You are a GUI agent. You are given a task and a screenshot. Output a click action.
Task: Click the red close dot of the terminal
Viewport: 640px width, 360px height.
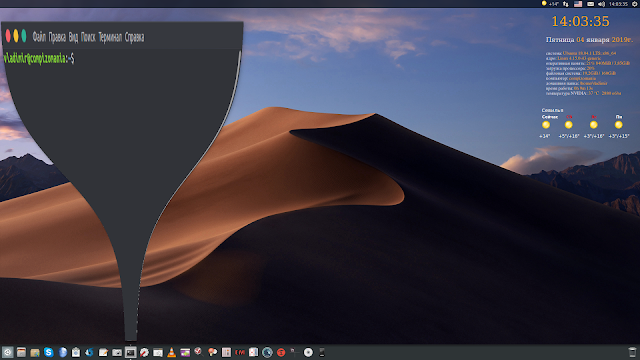pyautogui.click(x=8, y=36)
